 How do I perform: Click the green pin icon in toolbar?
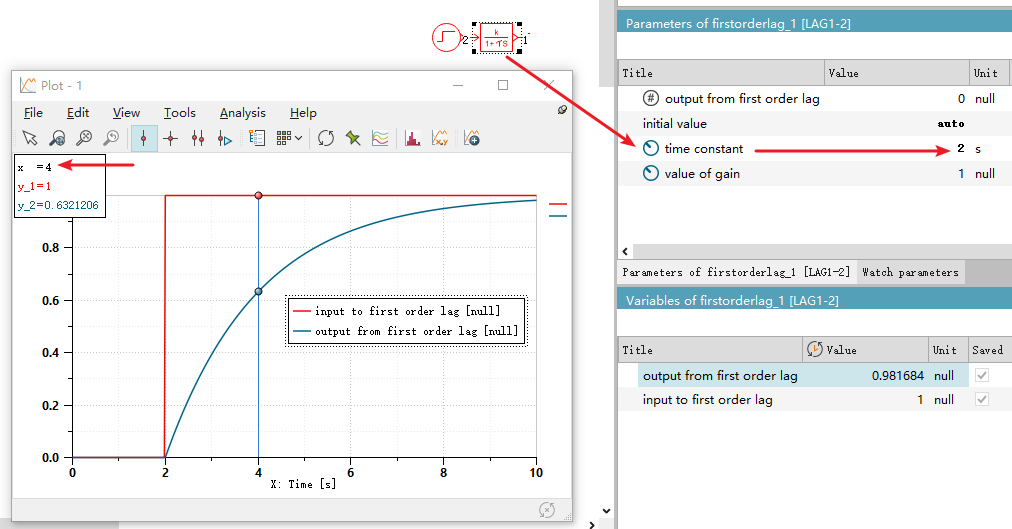[353, 139]
